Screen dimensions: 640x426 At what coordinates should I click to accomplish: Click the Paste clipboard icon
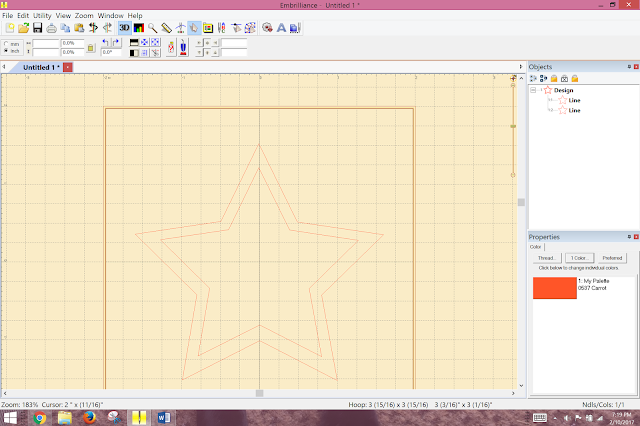click(x=79, y=28)
